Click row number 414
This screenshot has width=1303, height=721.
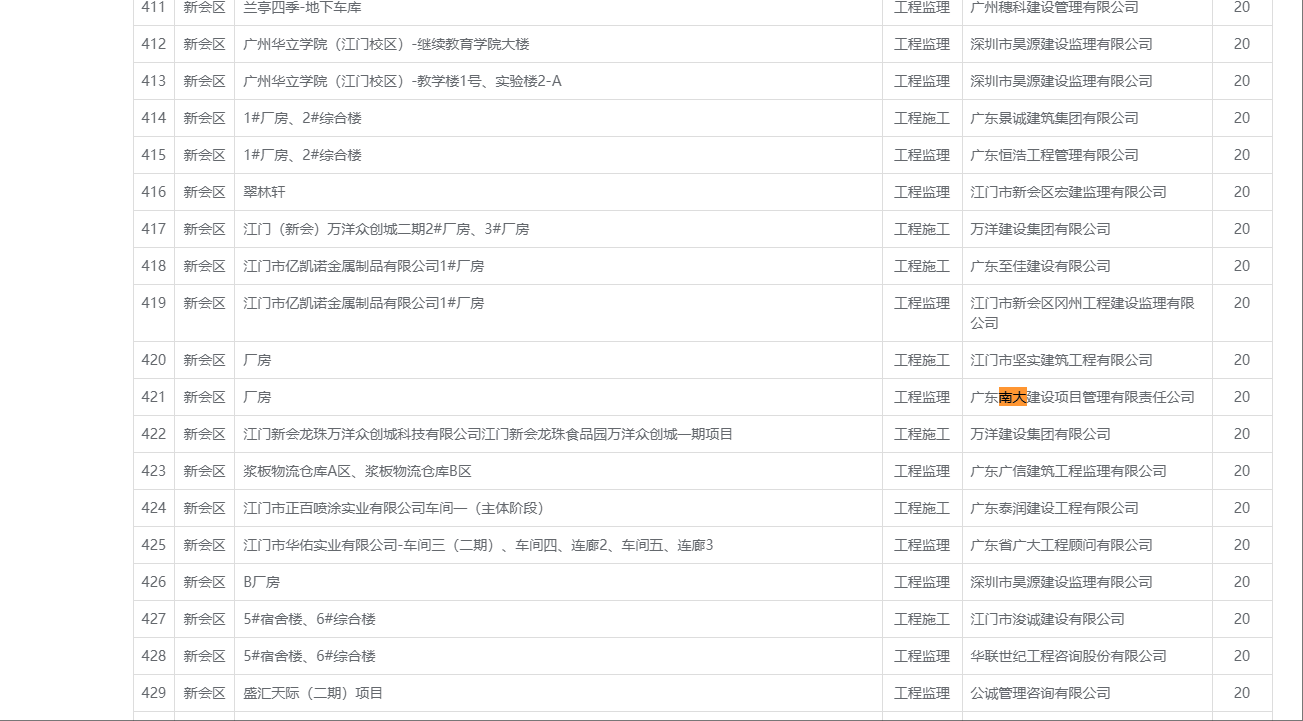click(x=153, y=118)
